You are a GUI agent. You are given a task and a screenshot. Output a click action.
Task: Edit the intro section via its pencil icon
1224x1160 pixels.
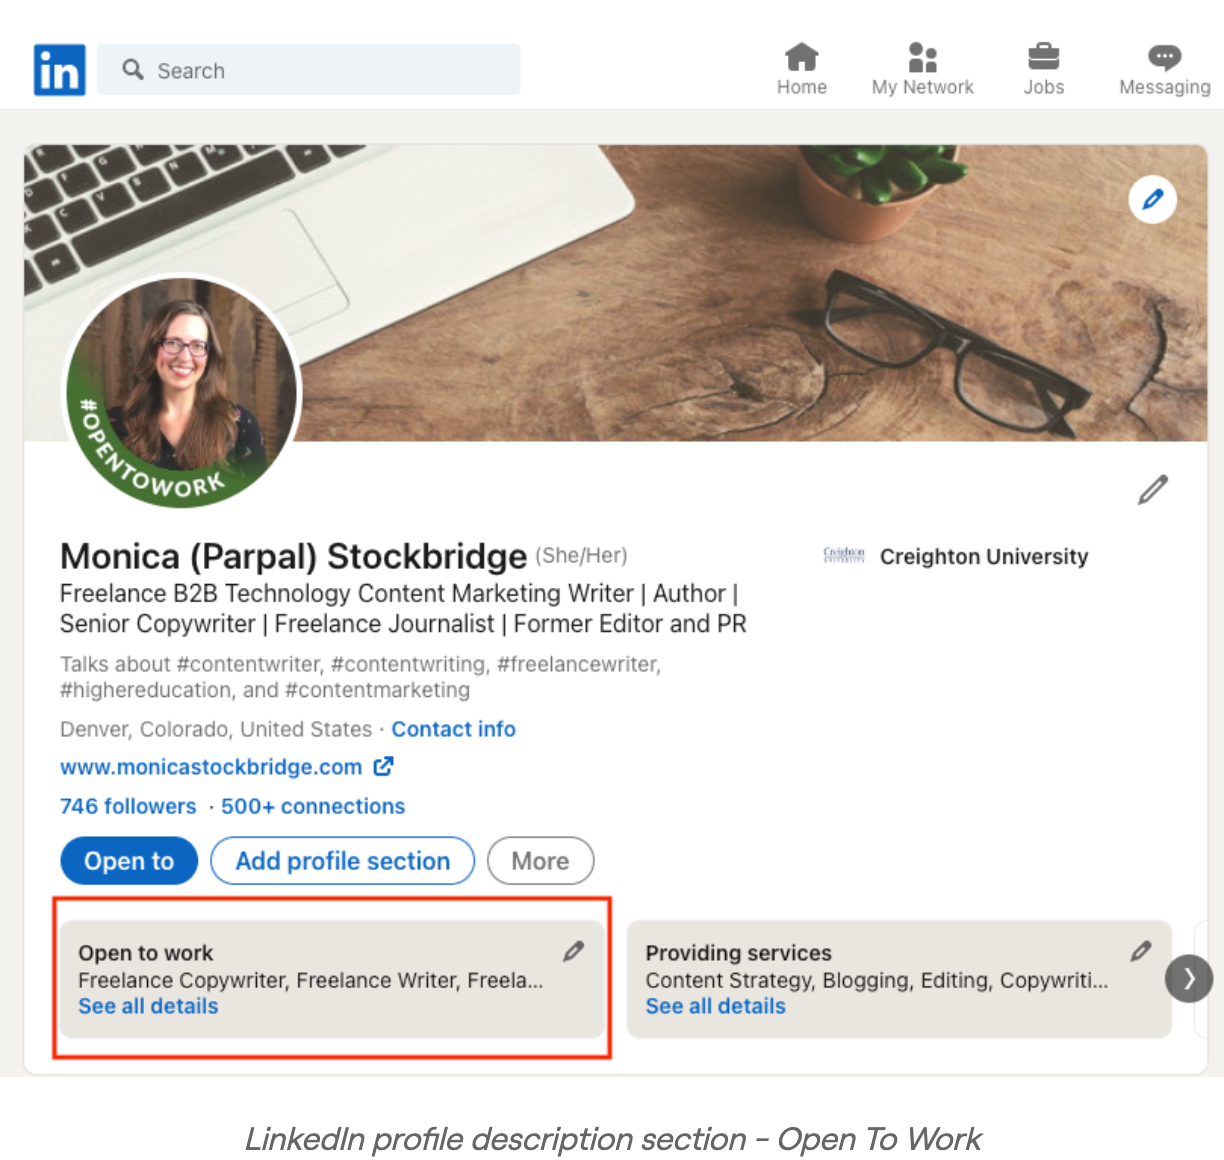click(1152, 489)
